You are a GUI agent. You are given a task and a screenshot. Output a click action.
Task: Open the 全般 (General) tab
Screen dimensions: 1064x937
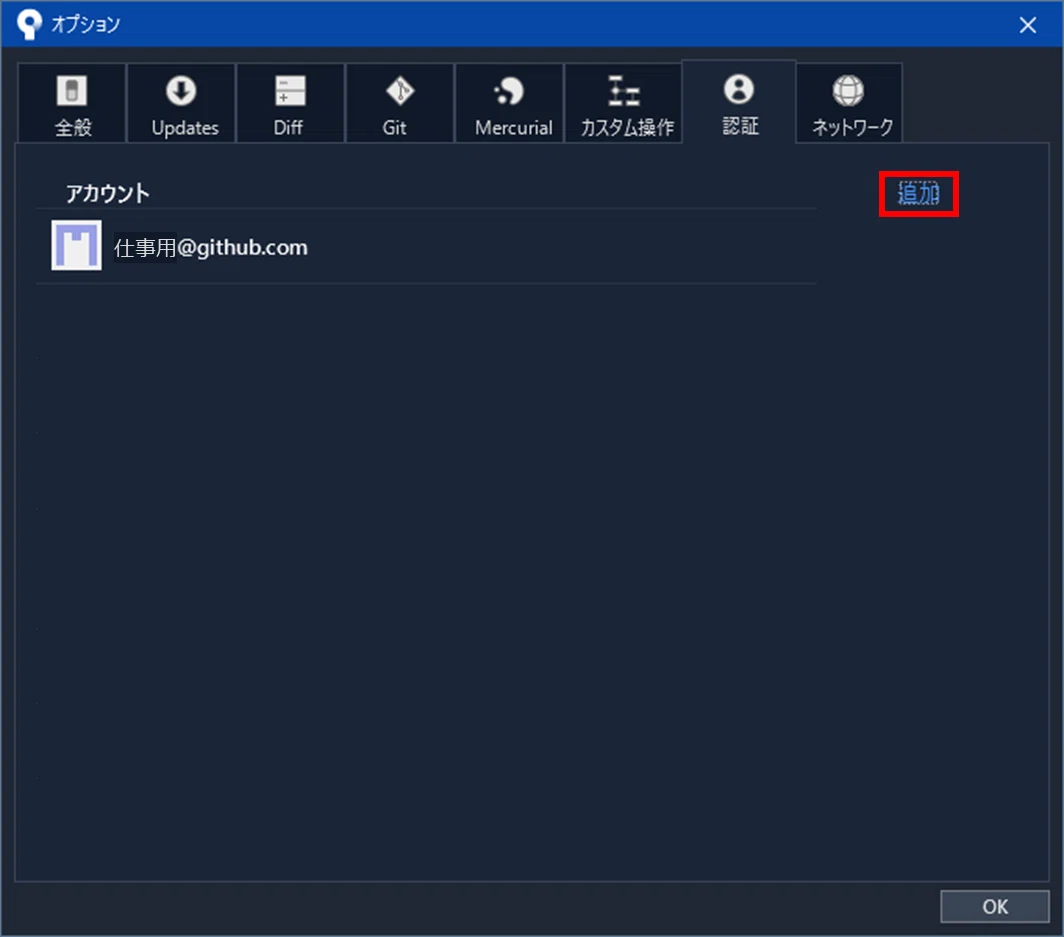72,104
